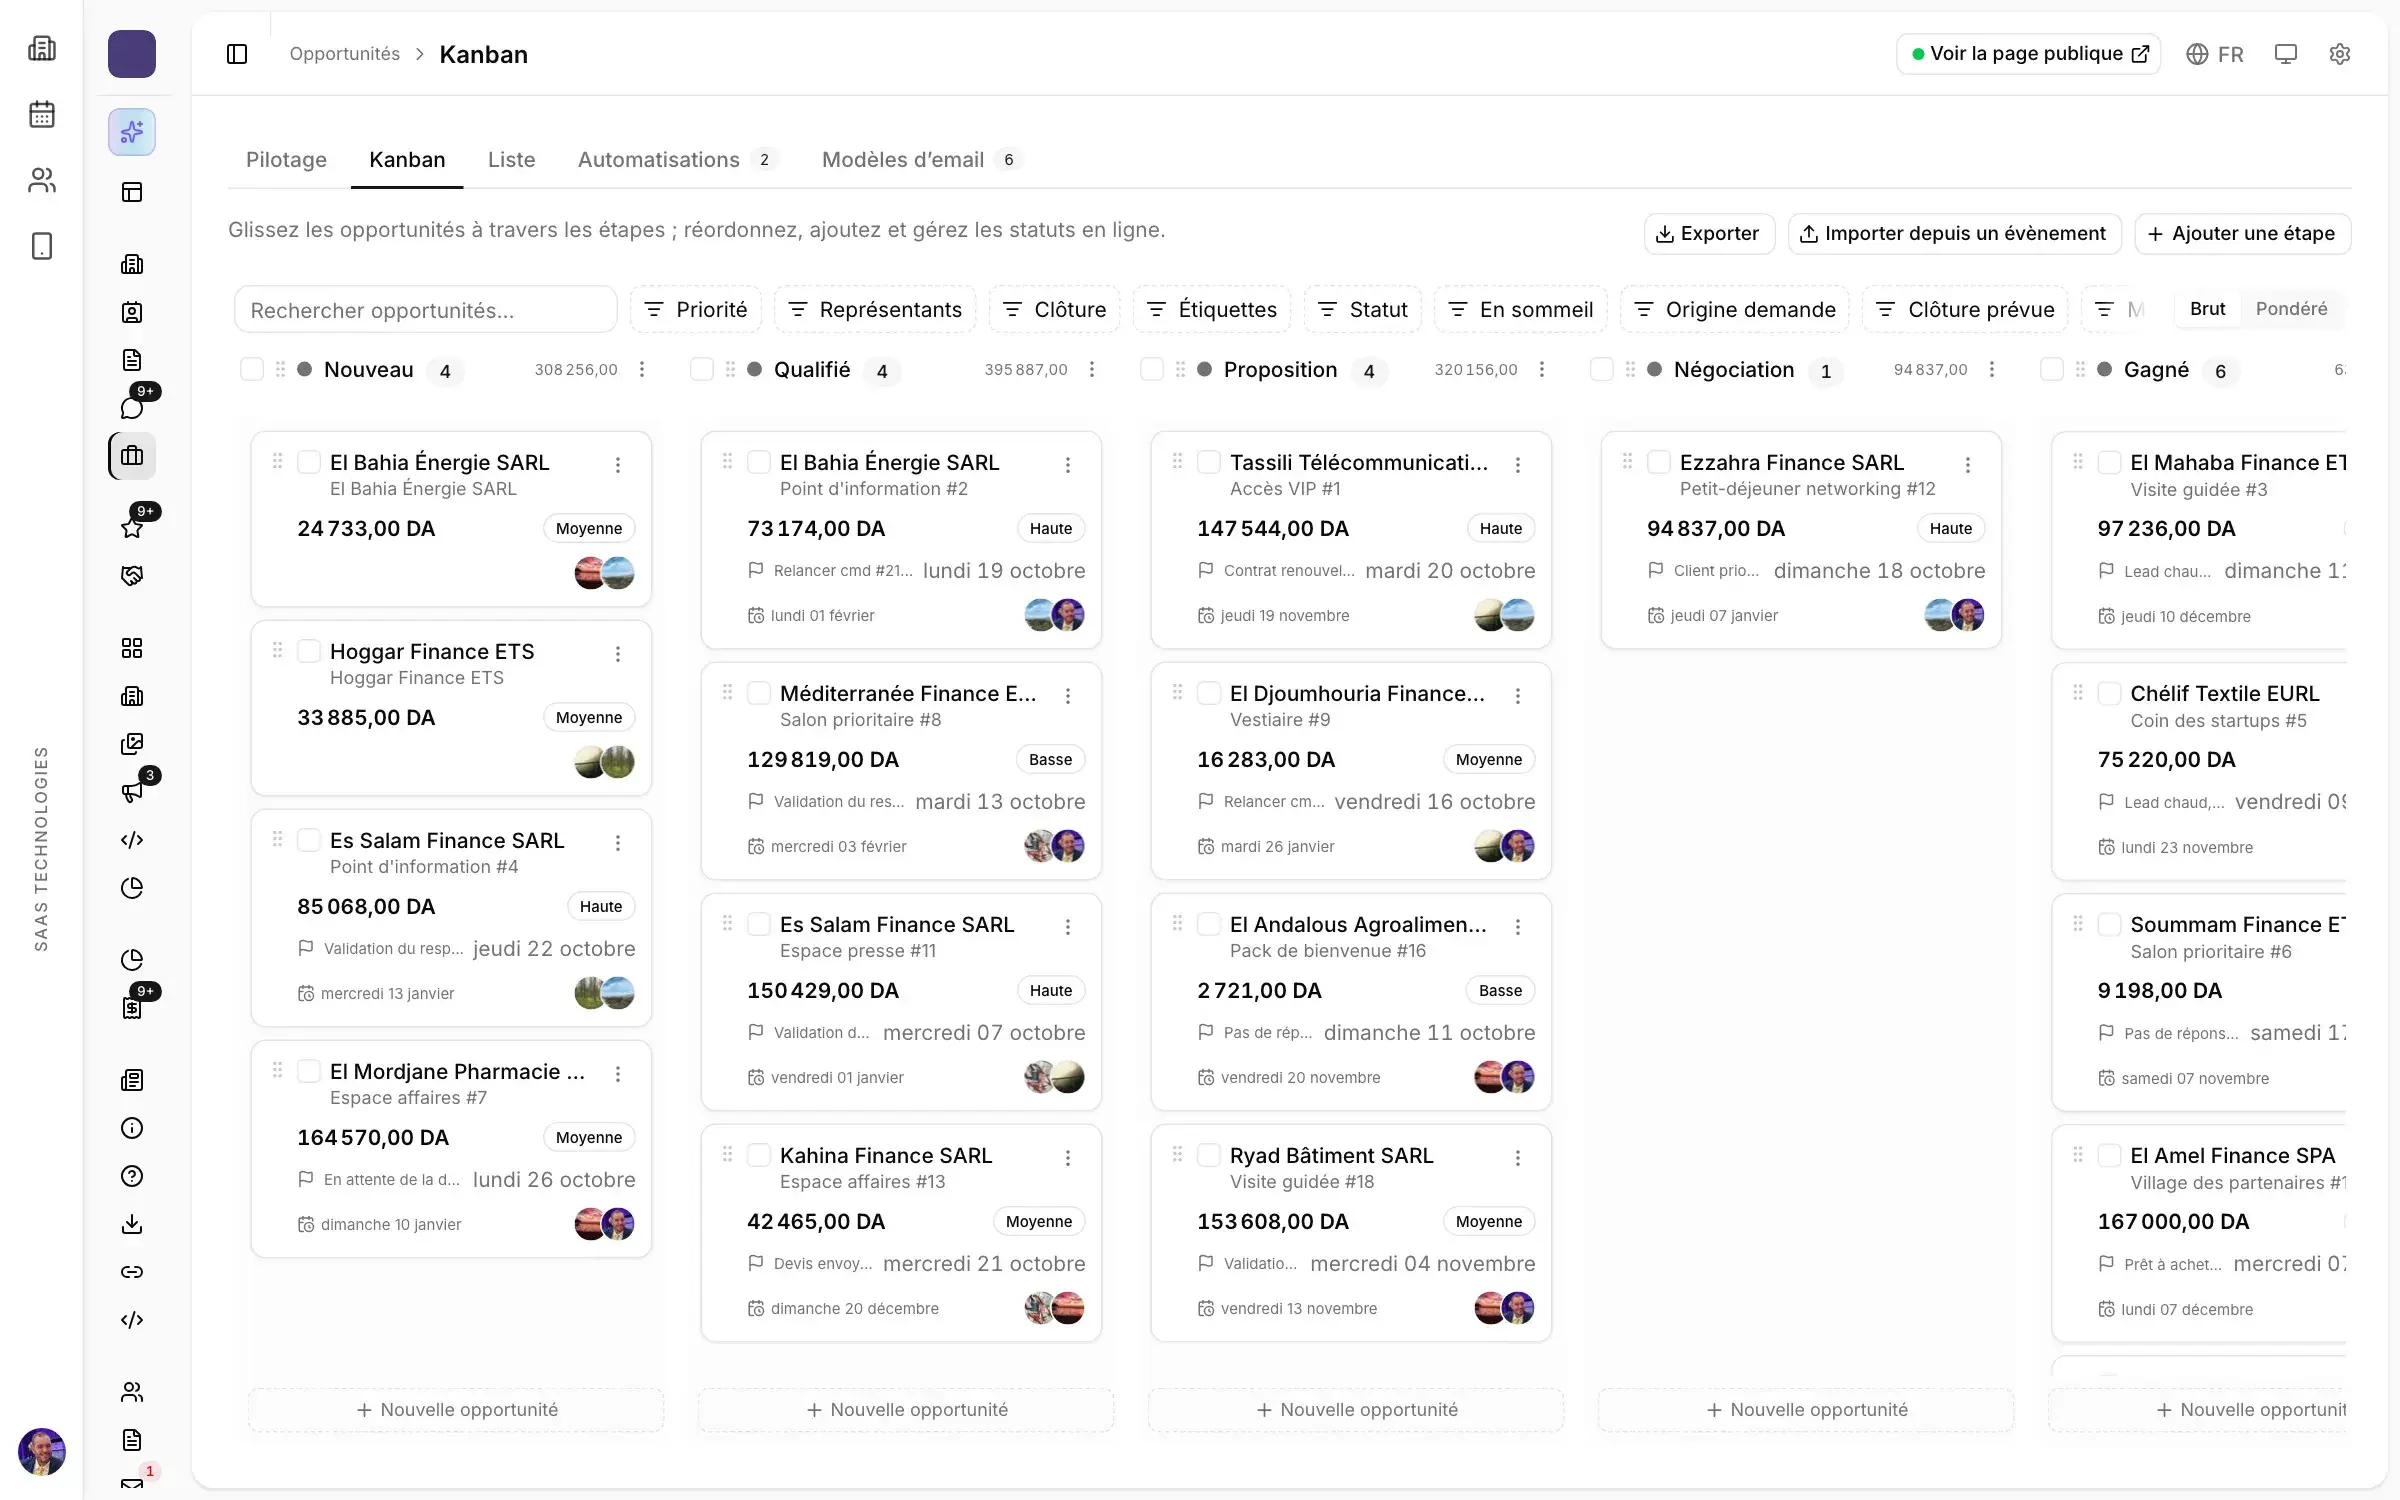Click Importer depuis un évènement
The height and width of the screenshot is (1500, 2400).
pyautogui.click(x=1954, y=234)
